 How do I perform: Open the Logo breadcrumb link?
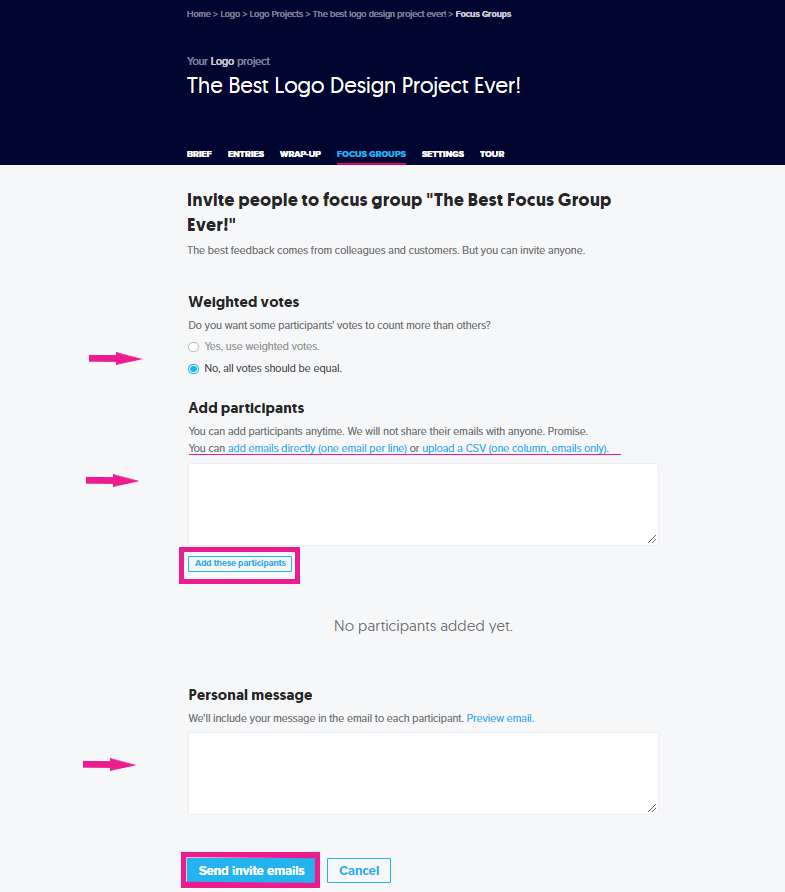point(229,13)
